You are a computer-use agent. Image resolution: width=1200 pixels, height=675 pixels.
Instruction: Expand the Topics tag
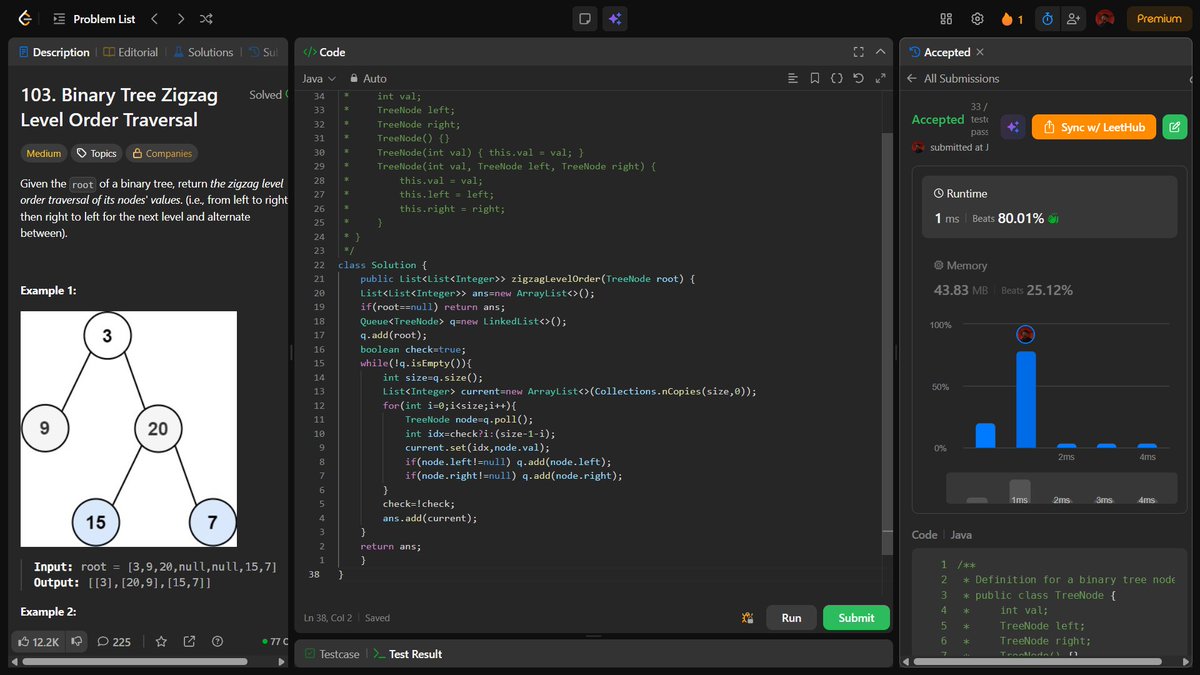96,153
